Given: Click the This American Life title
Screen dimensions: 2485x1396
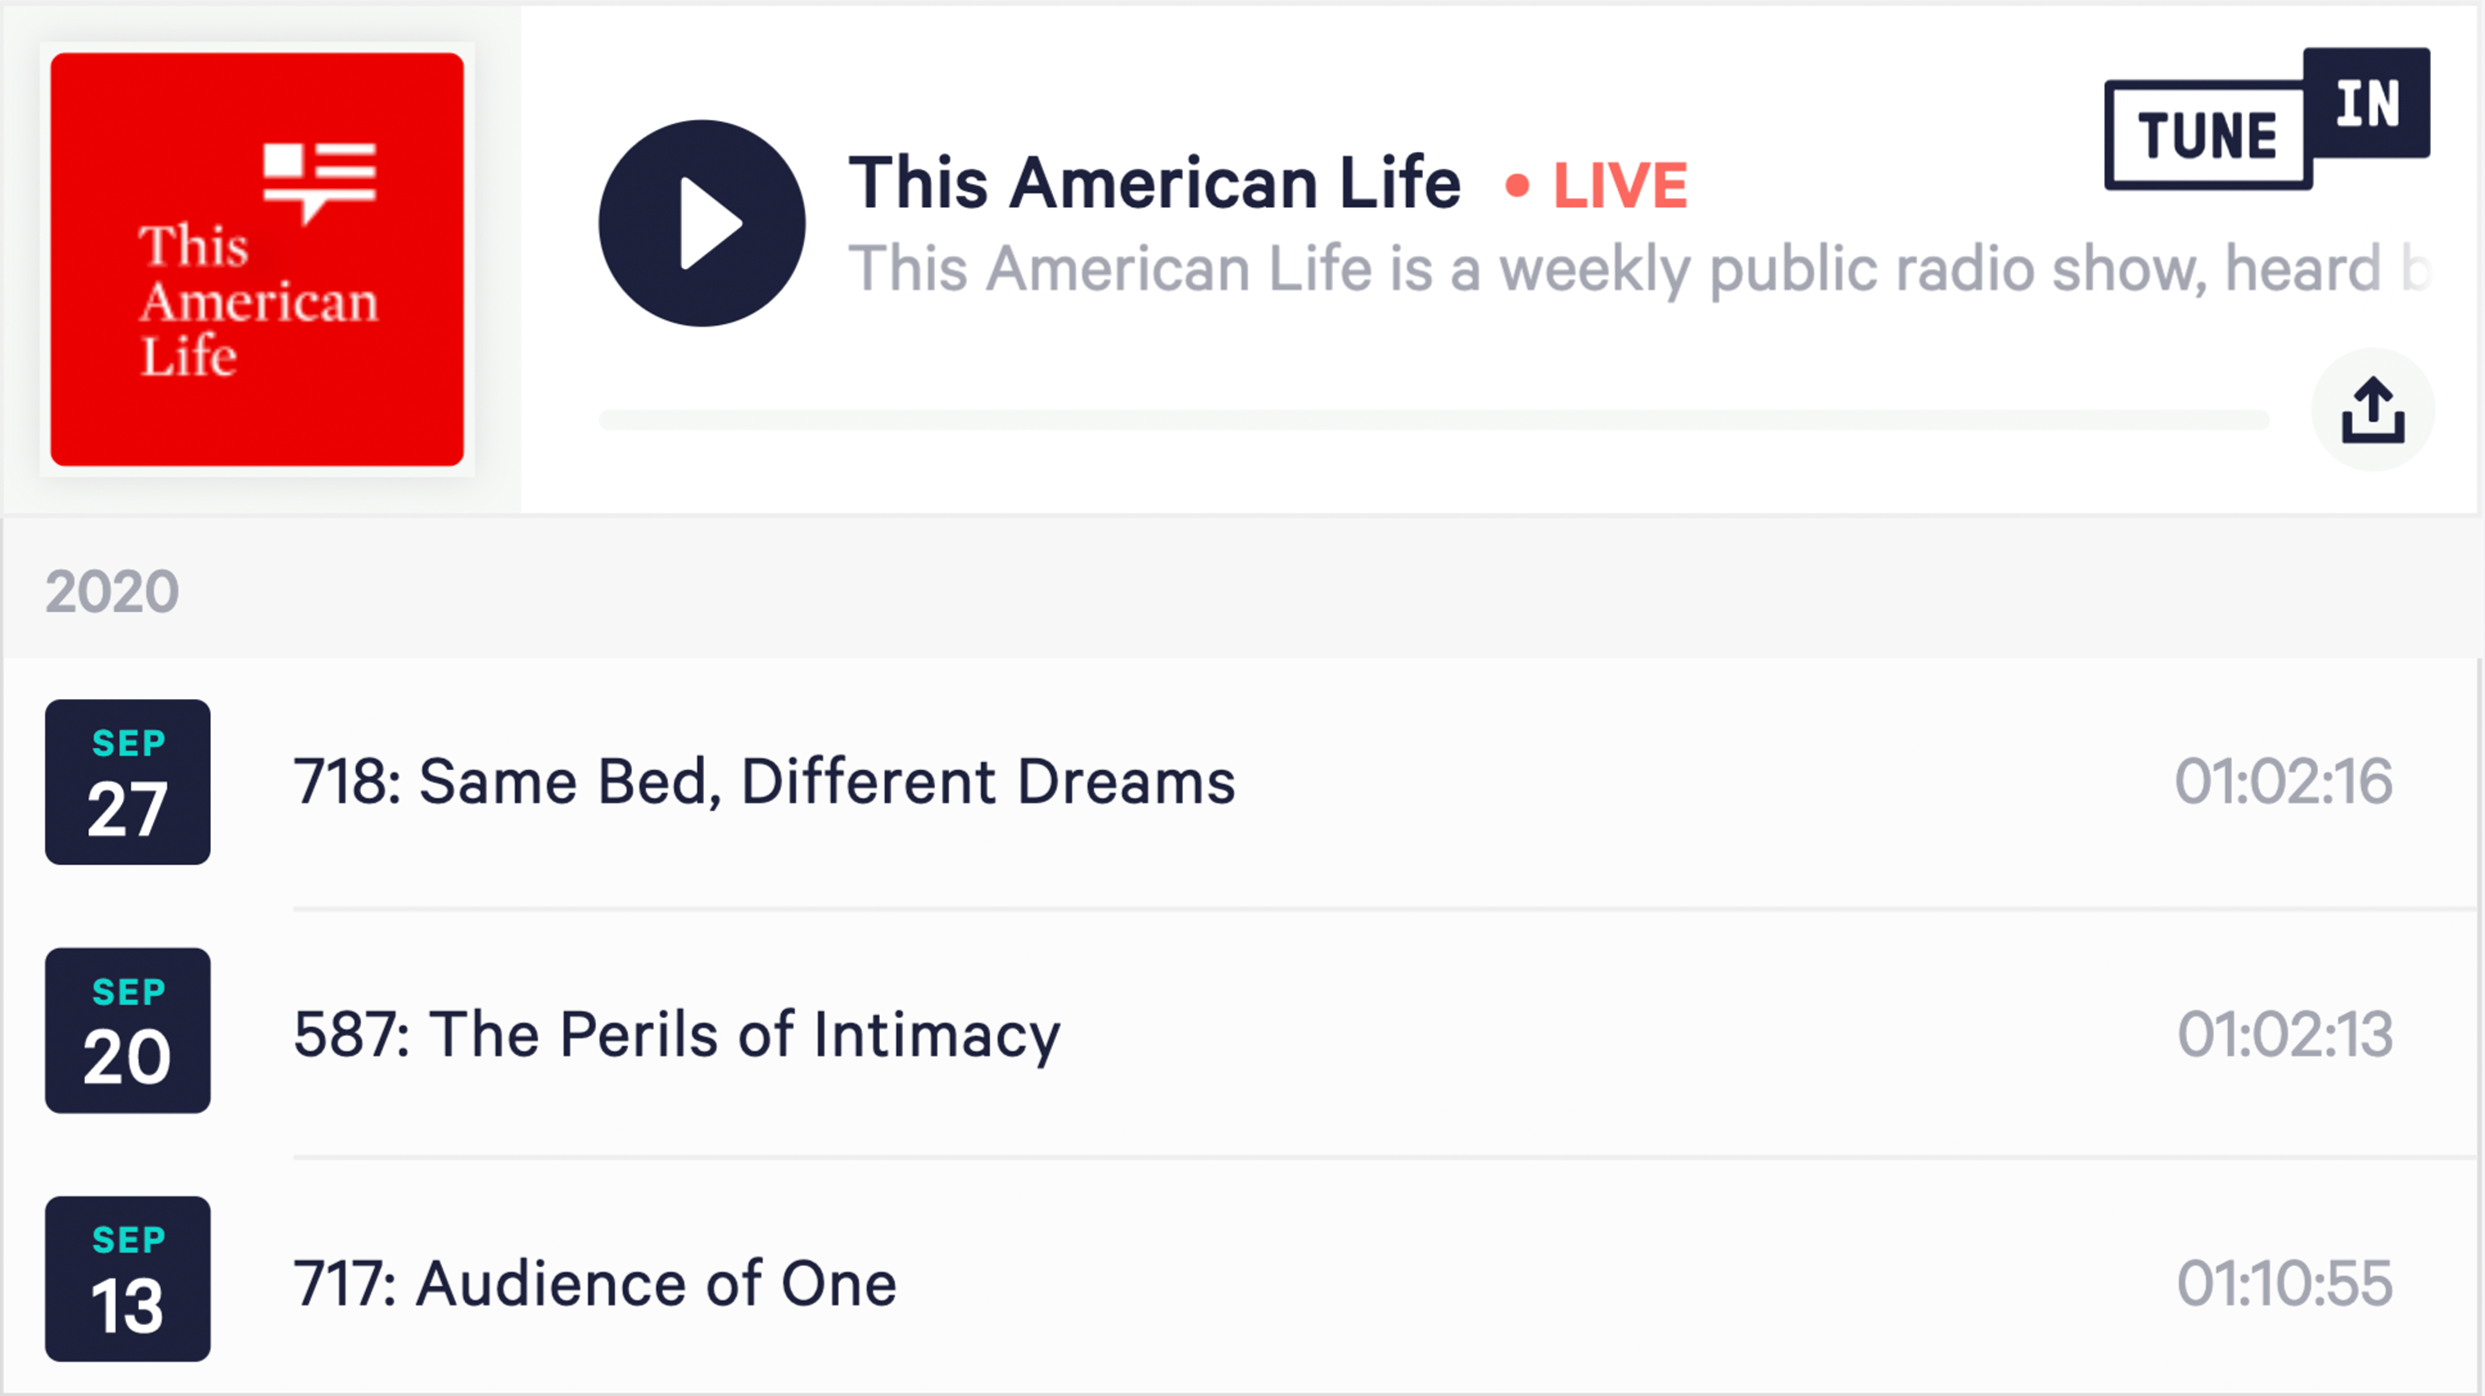Looking at the screenshot, I should [1155, 184].
